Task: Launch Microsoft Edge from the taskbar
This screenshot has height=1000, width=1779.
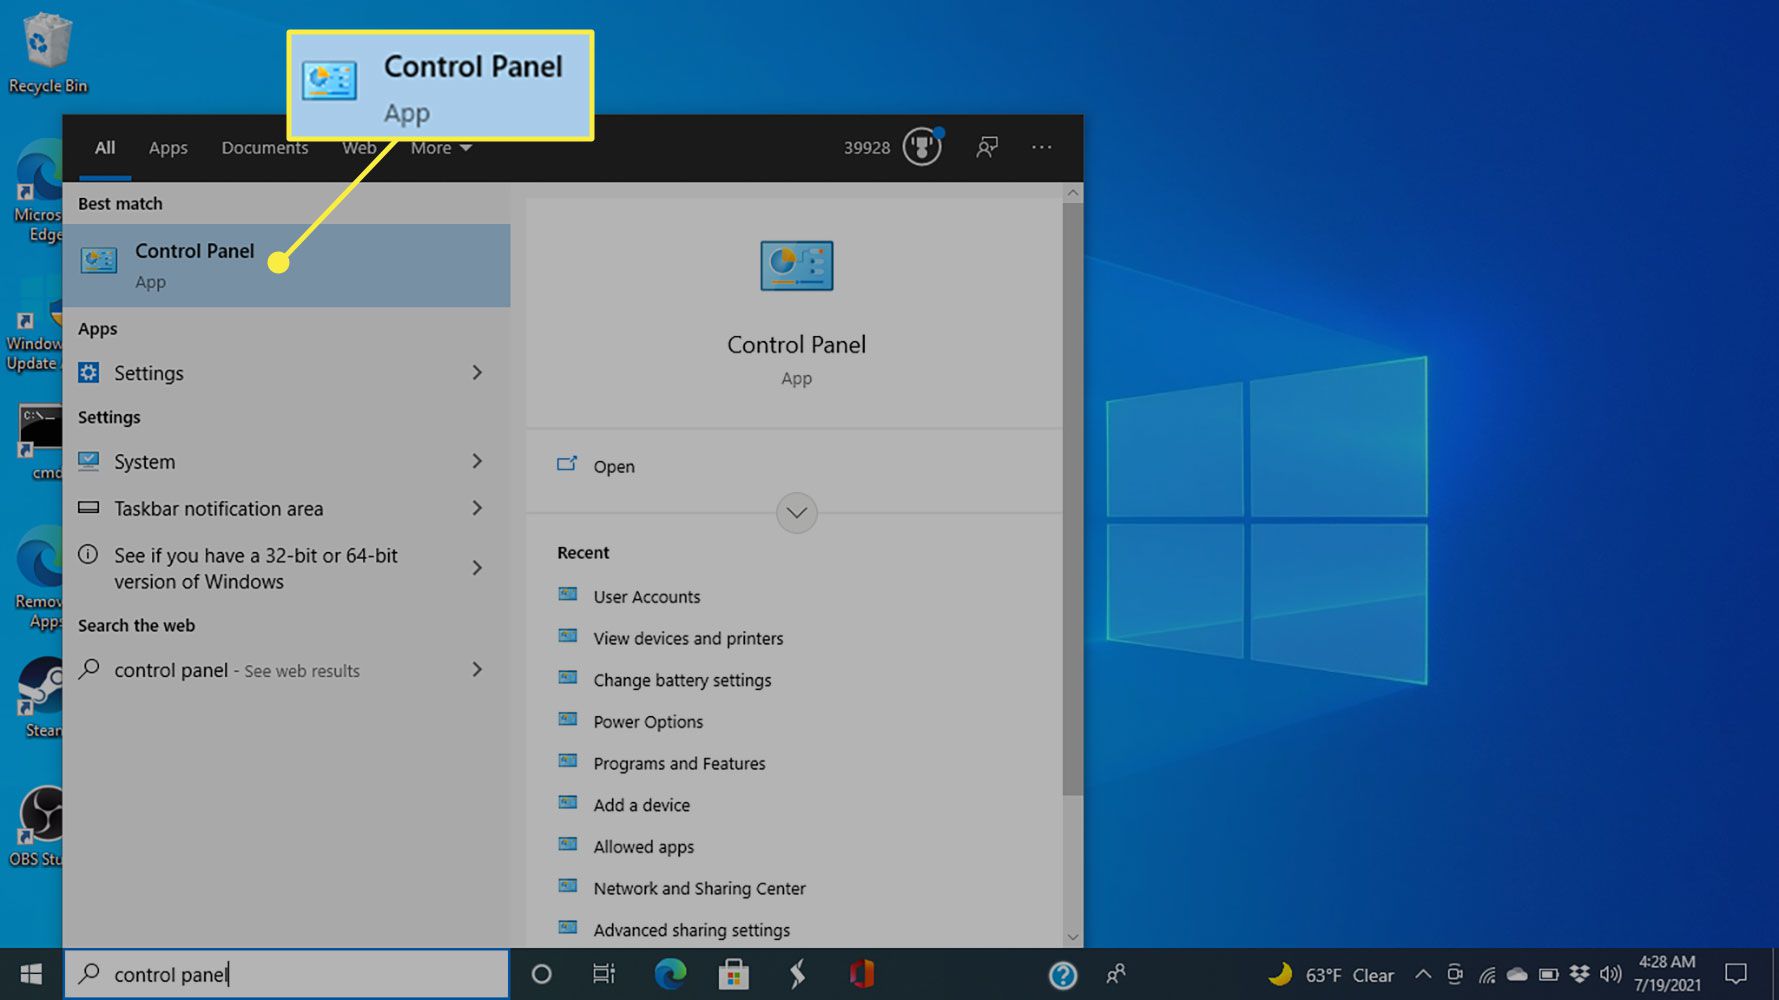Action: click(x=670, y=974)
